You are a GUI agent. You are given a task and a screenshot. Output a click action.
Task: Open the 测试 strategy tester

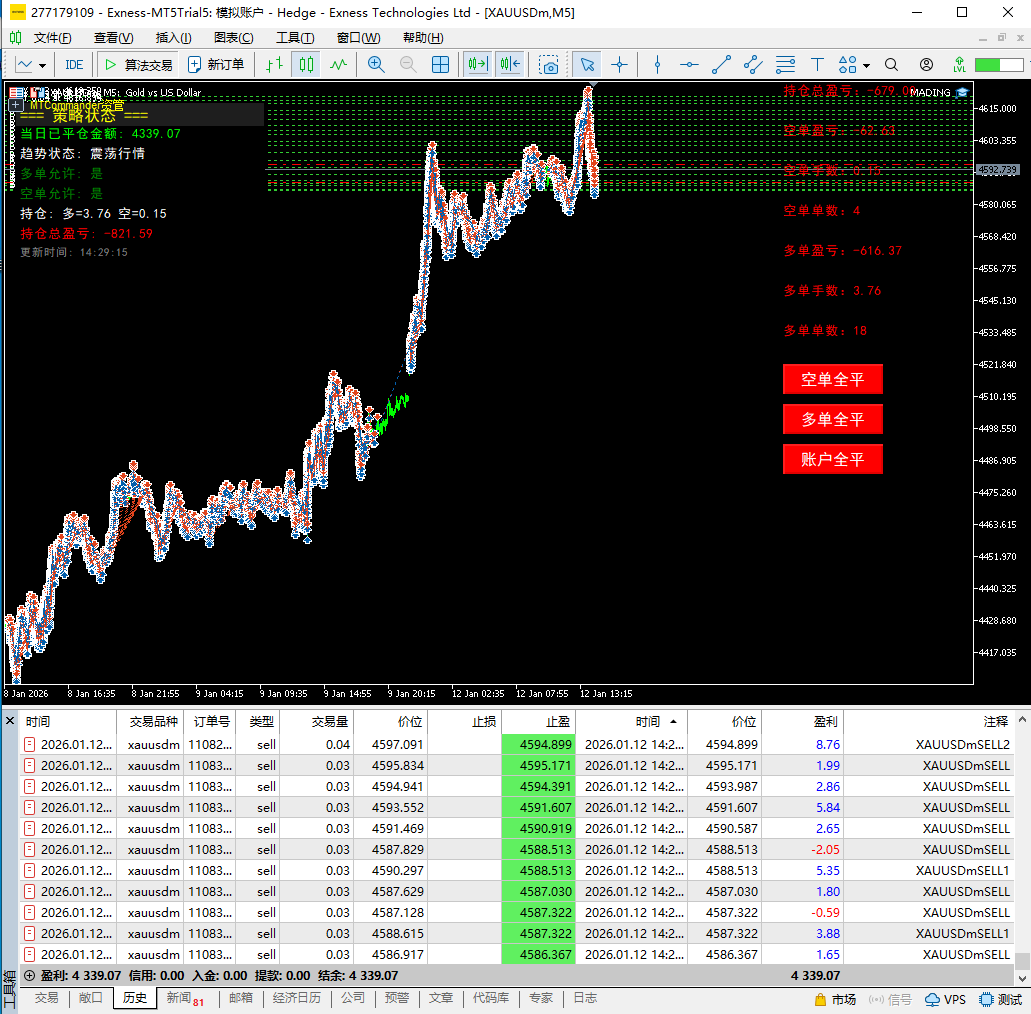(1001, 1000)
